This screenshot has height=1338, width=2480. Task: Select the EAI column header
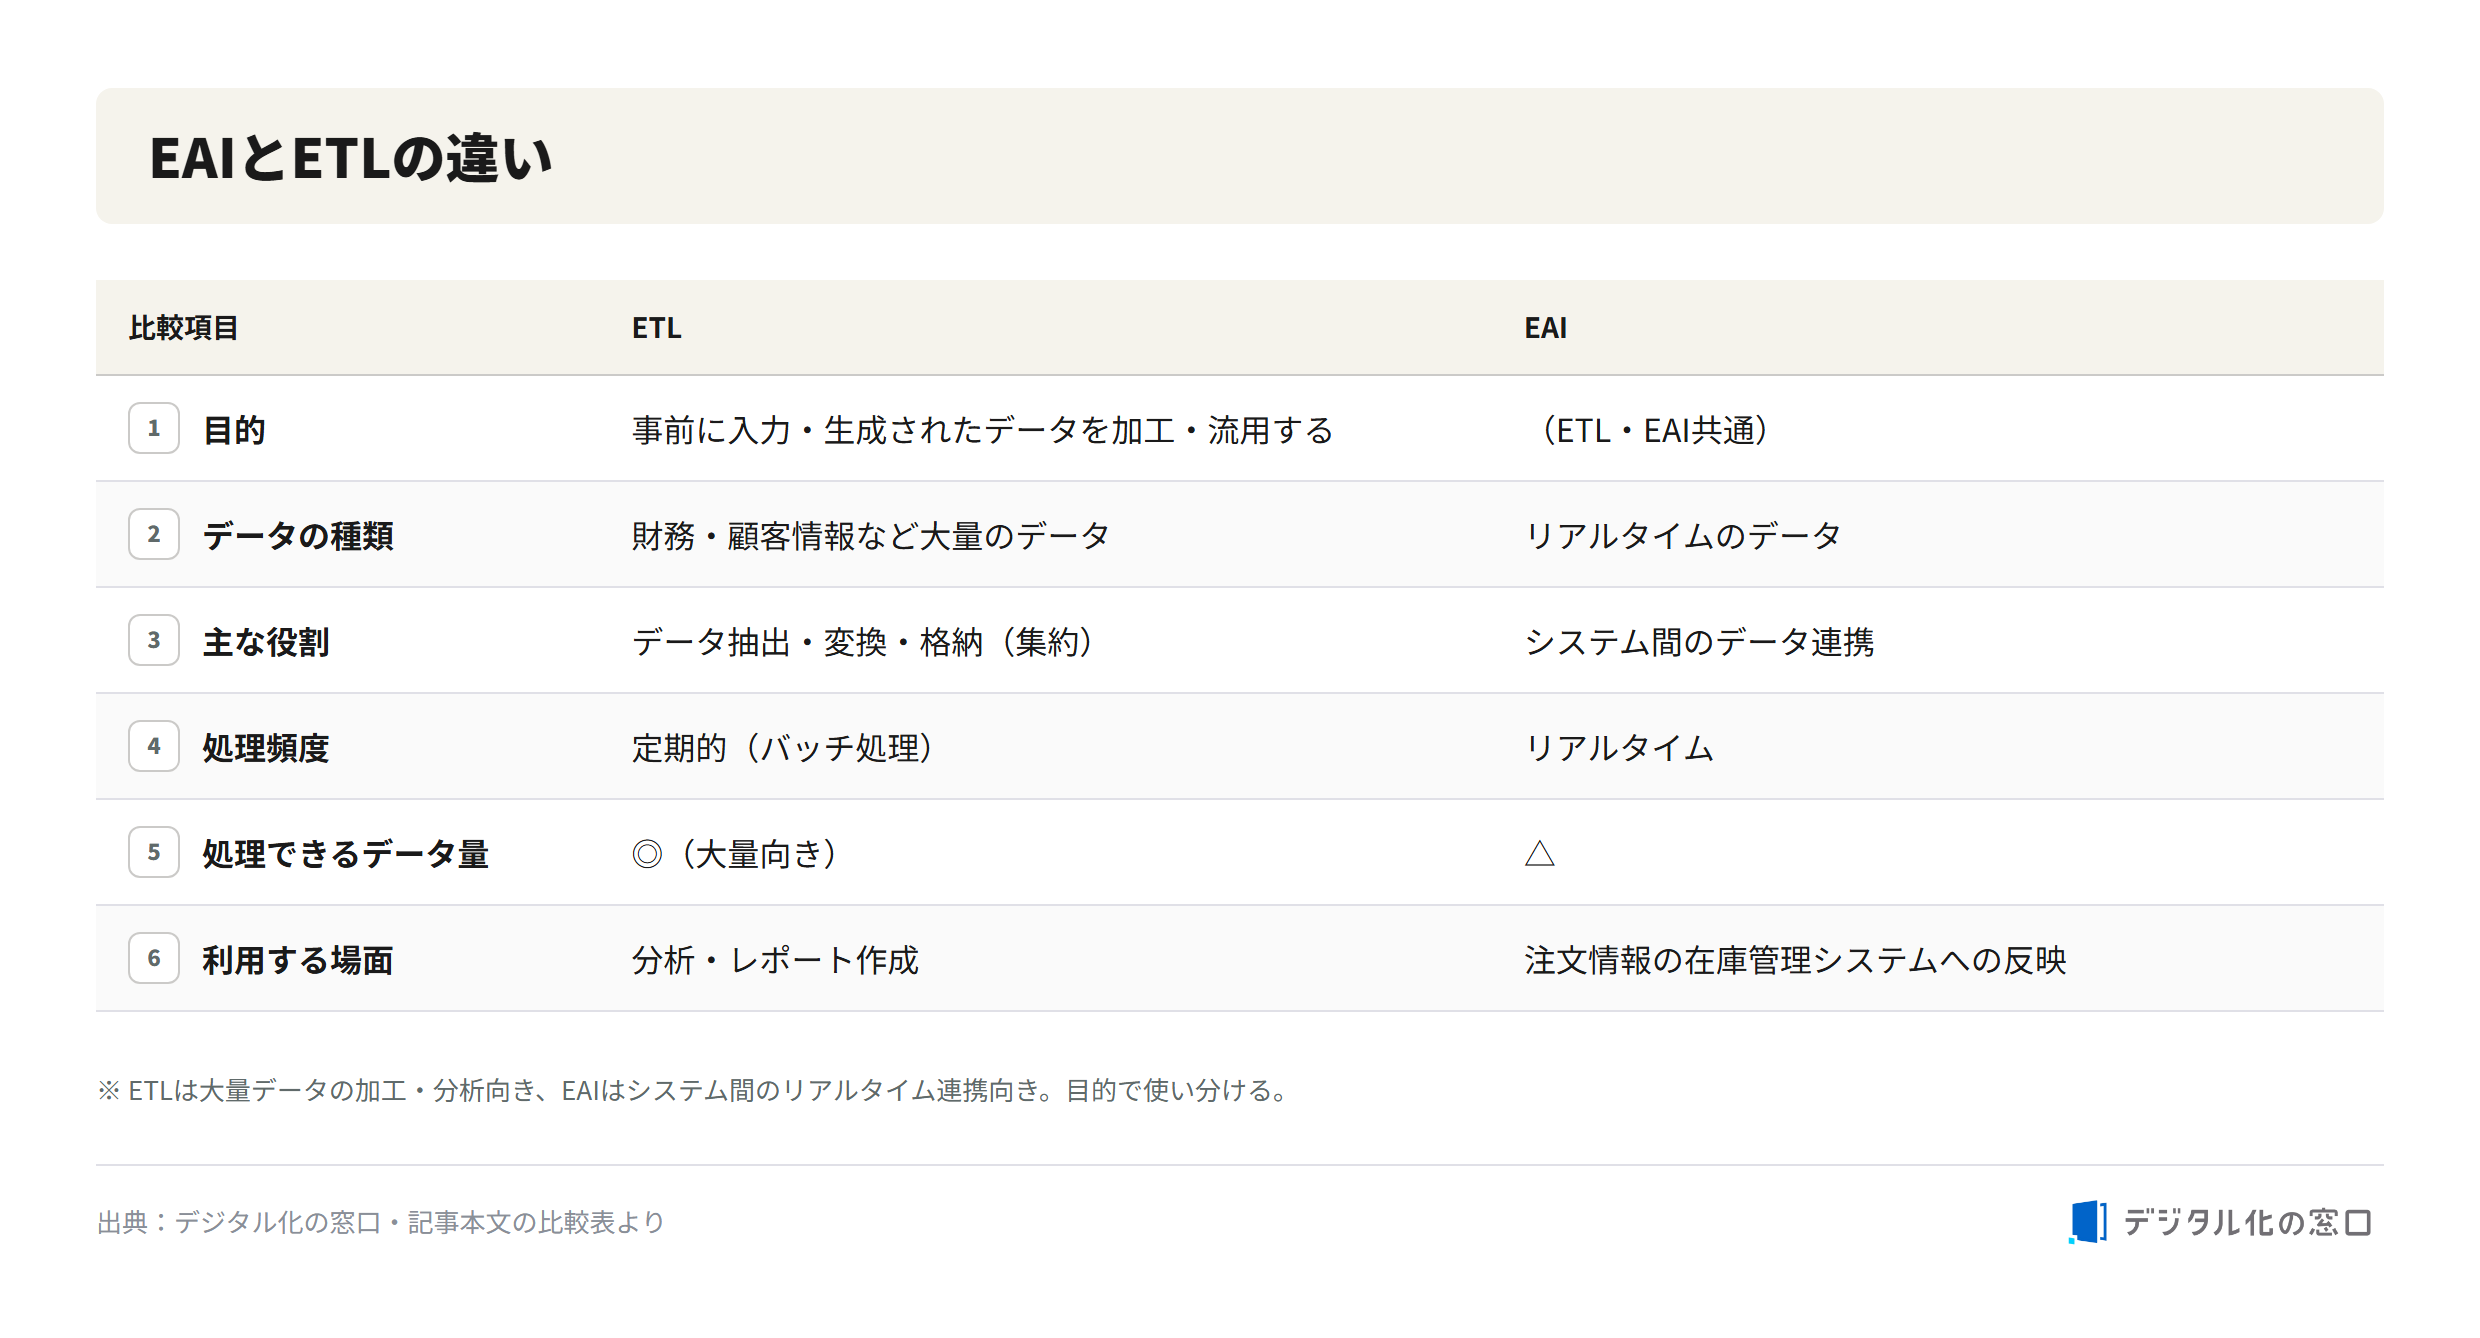(1546, 328)
